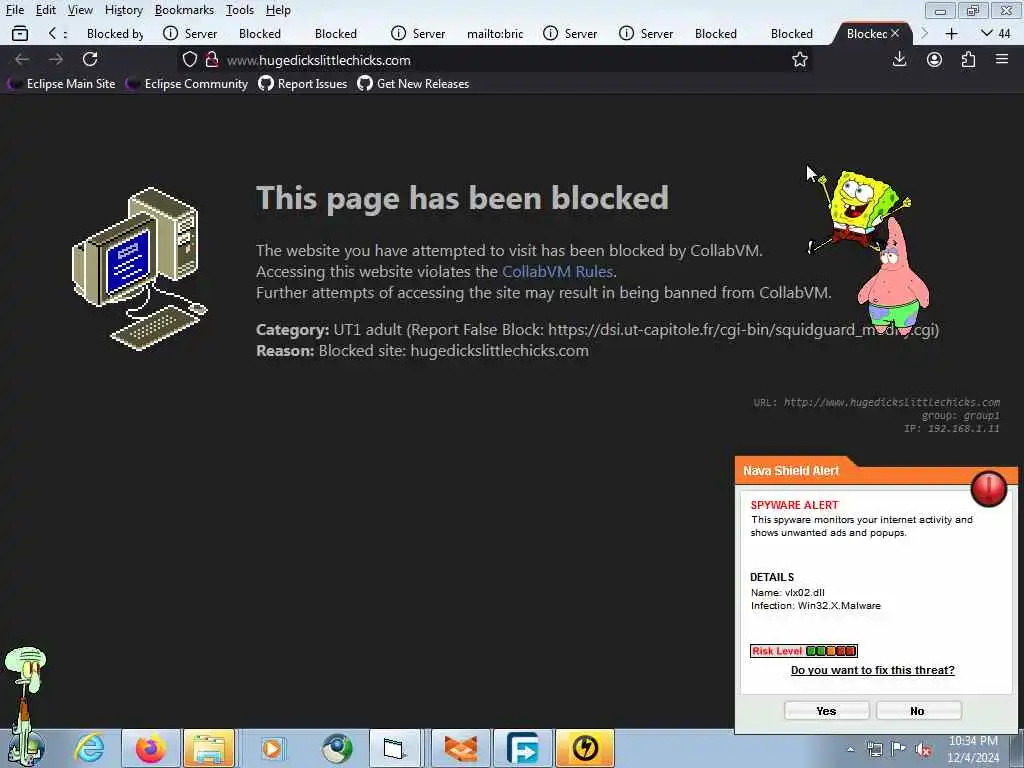Viewport: 1024px width, 768px height.
Task: Click Yes in Nava Shield Alert
Action: pyautogui.click(x=826, y=711)
